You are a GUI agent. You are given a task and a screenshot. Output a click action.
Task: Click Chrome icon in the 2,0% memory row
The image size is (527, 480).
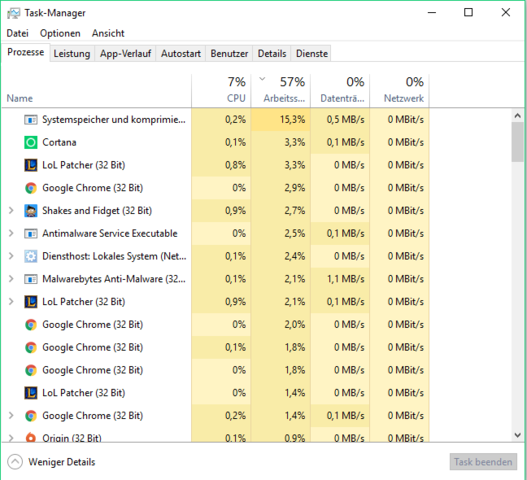(31, 325)
